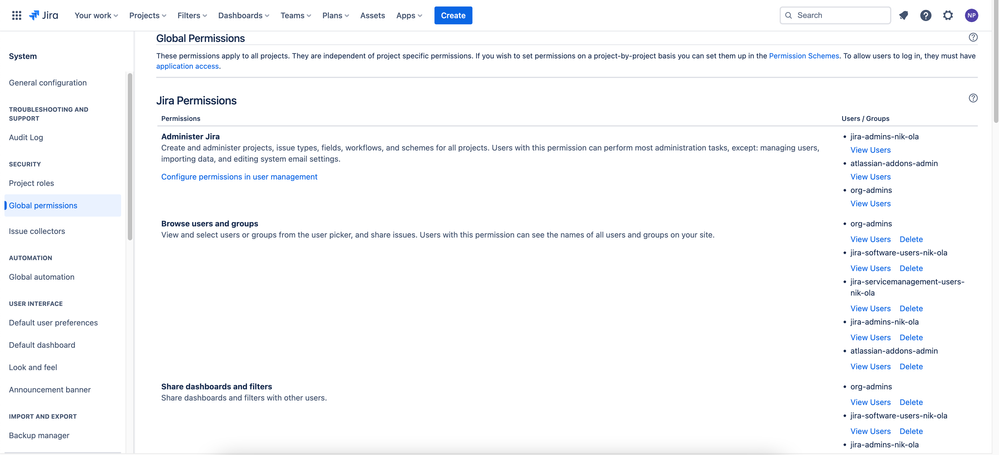The height and width of the screenshot is (455, 999).
Task: Open Global automation in the sidebar
Action: 41,277
